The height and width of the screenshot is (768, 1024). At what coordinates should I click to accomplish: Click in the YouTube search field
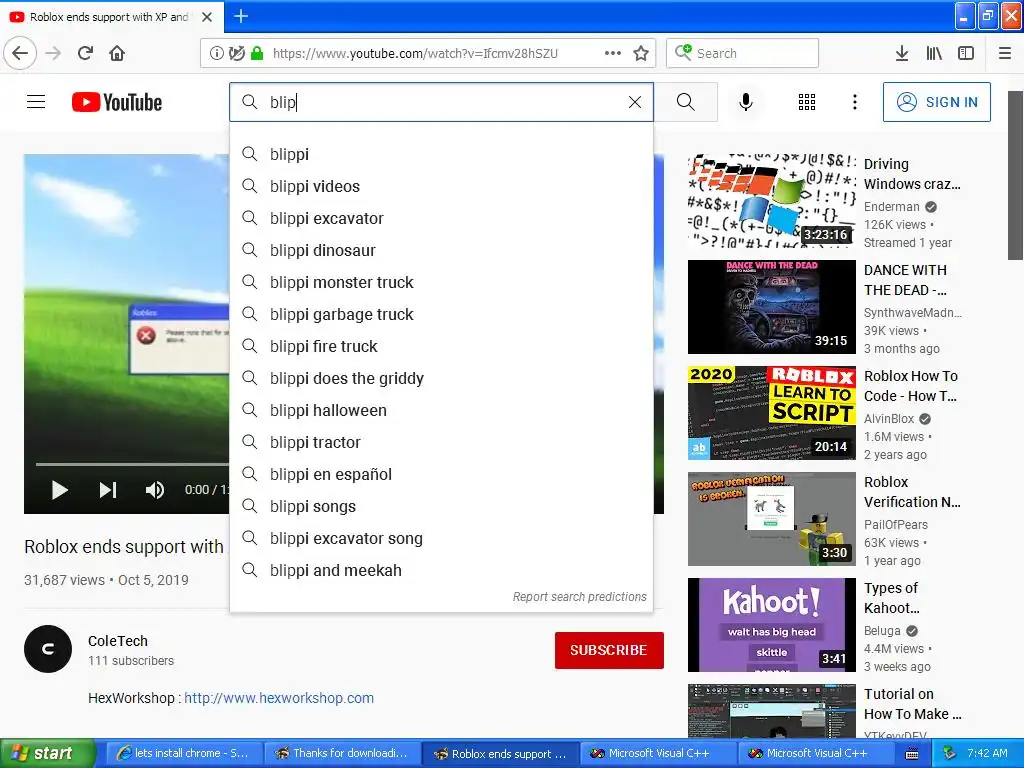[x=441, y=102]
